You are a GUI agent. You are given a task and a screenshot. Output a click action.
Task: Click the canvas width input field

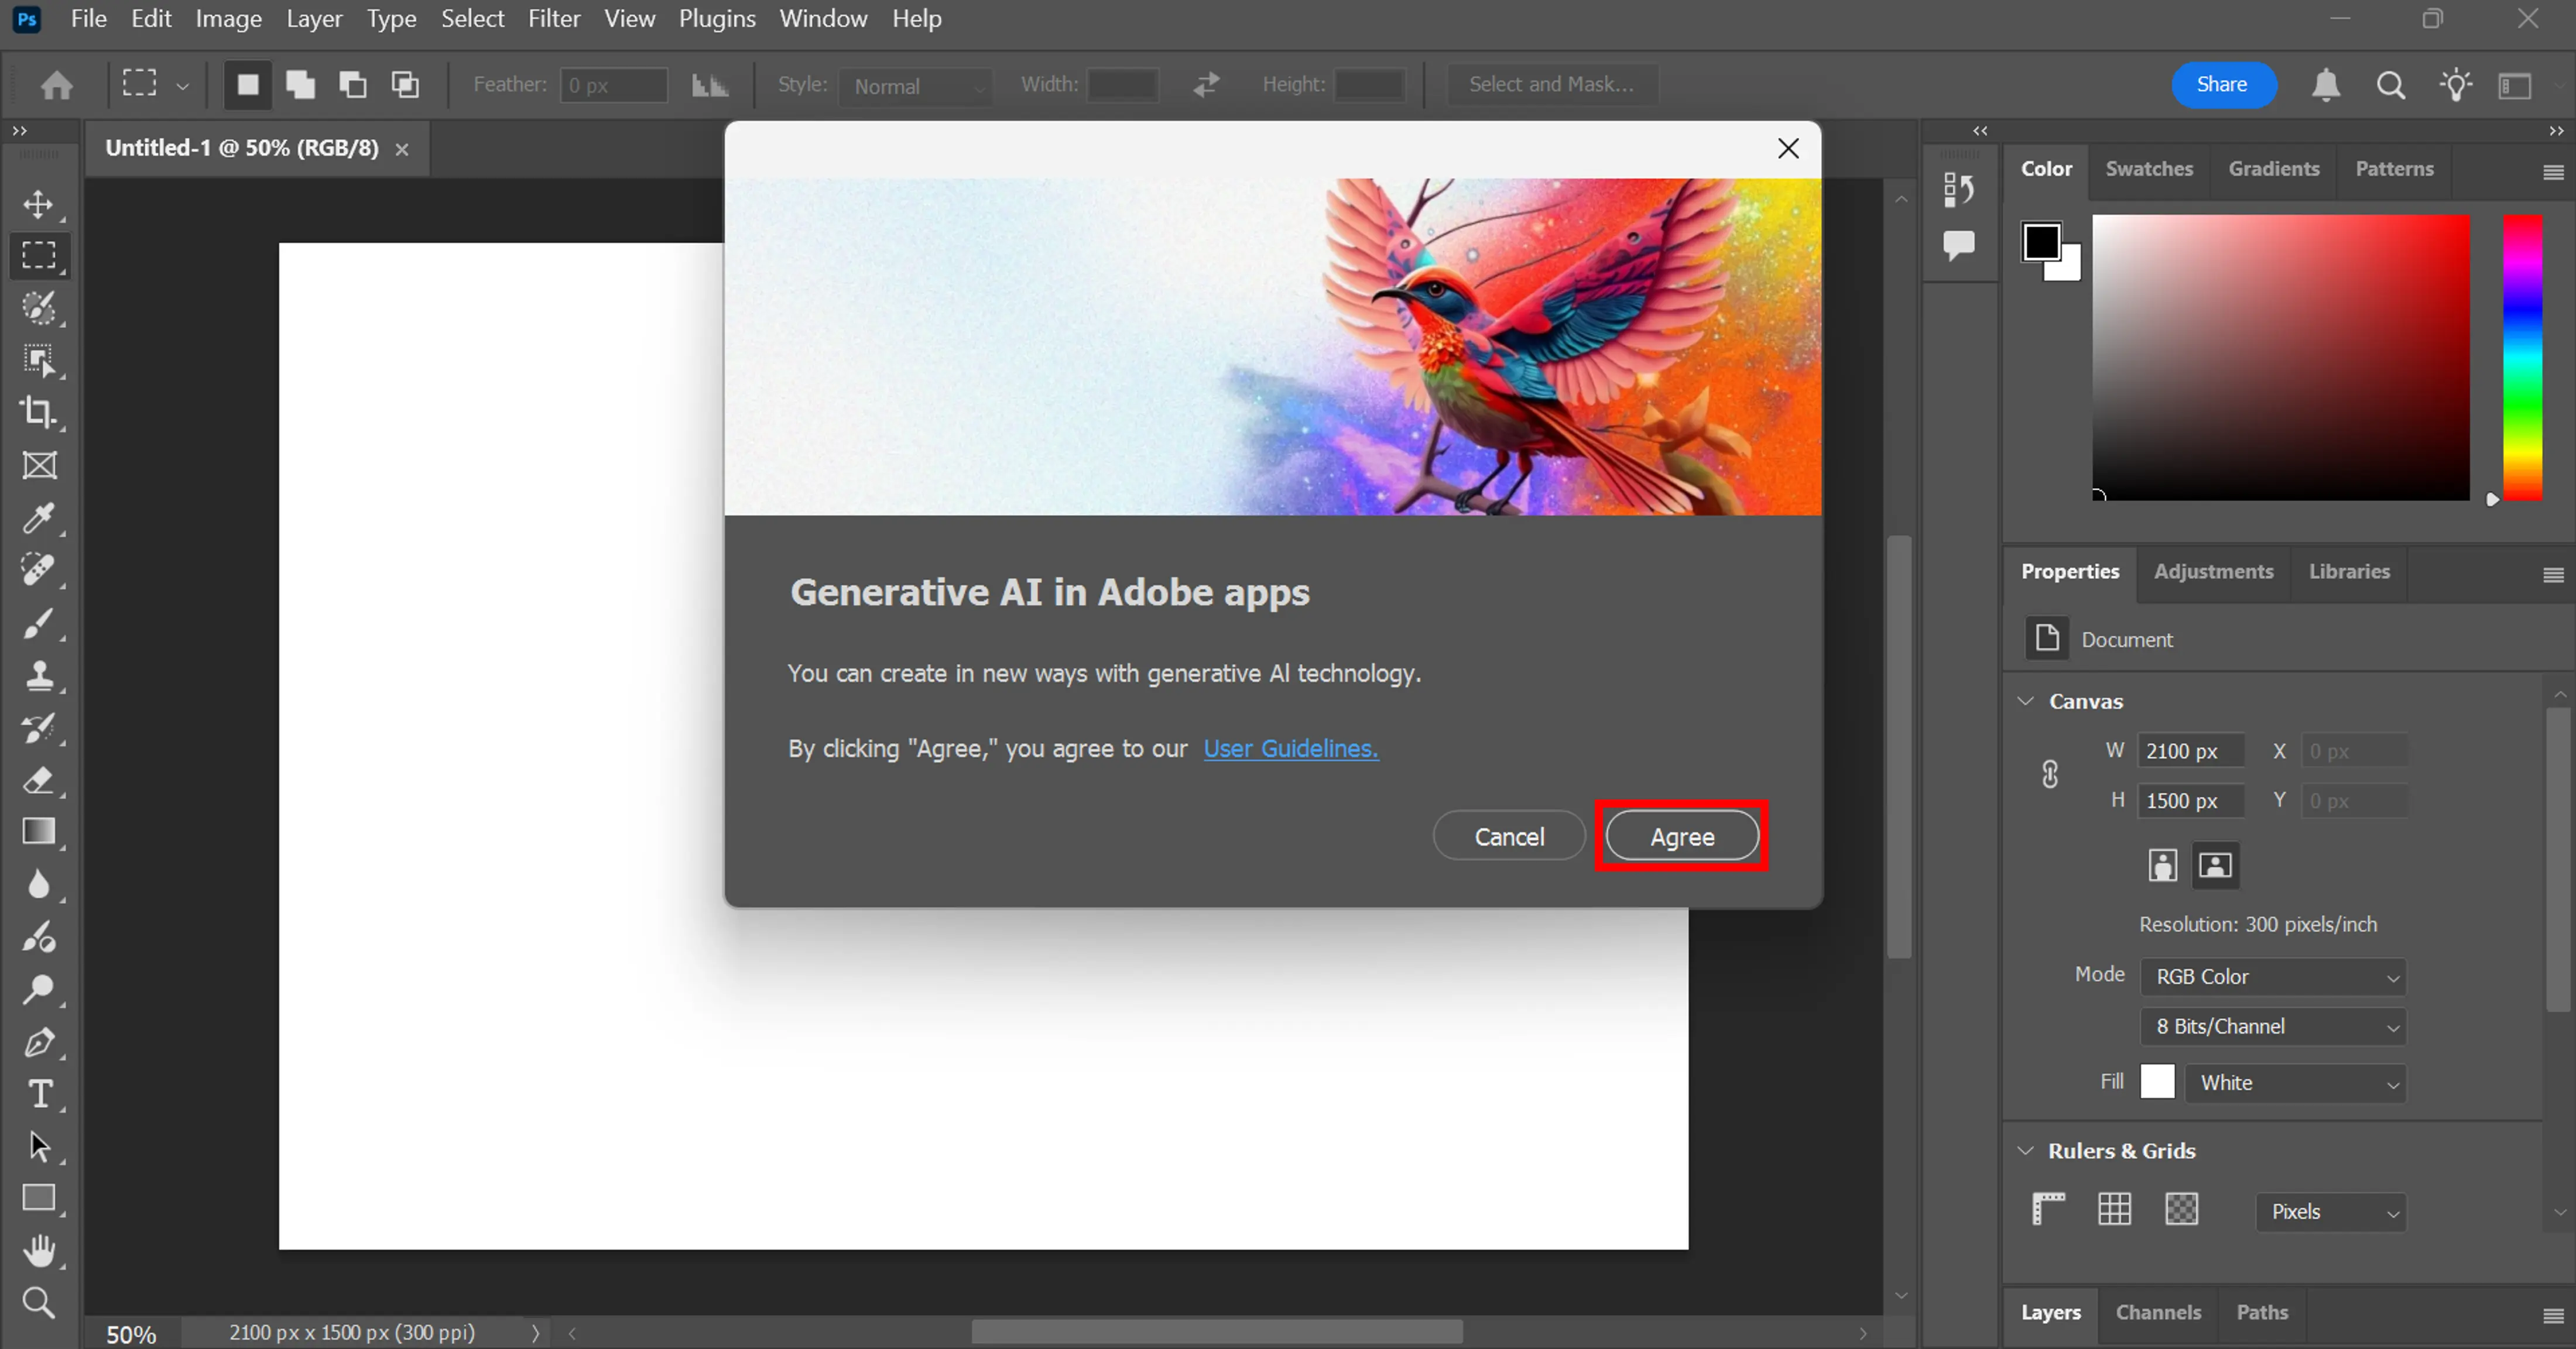click(2189, 751)
